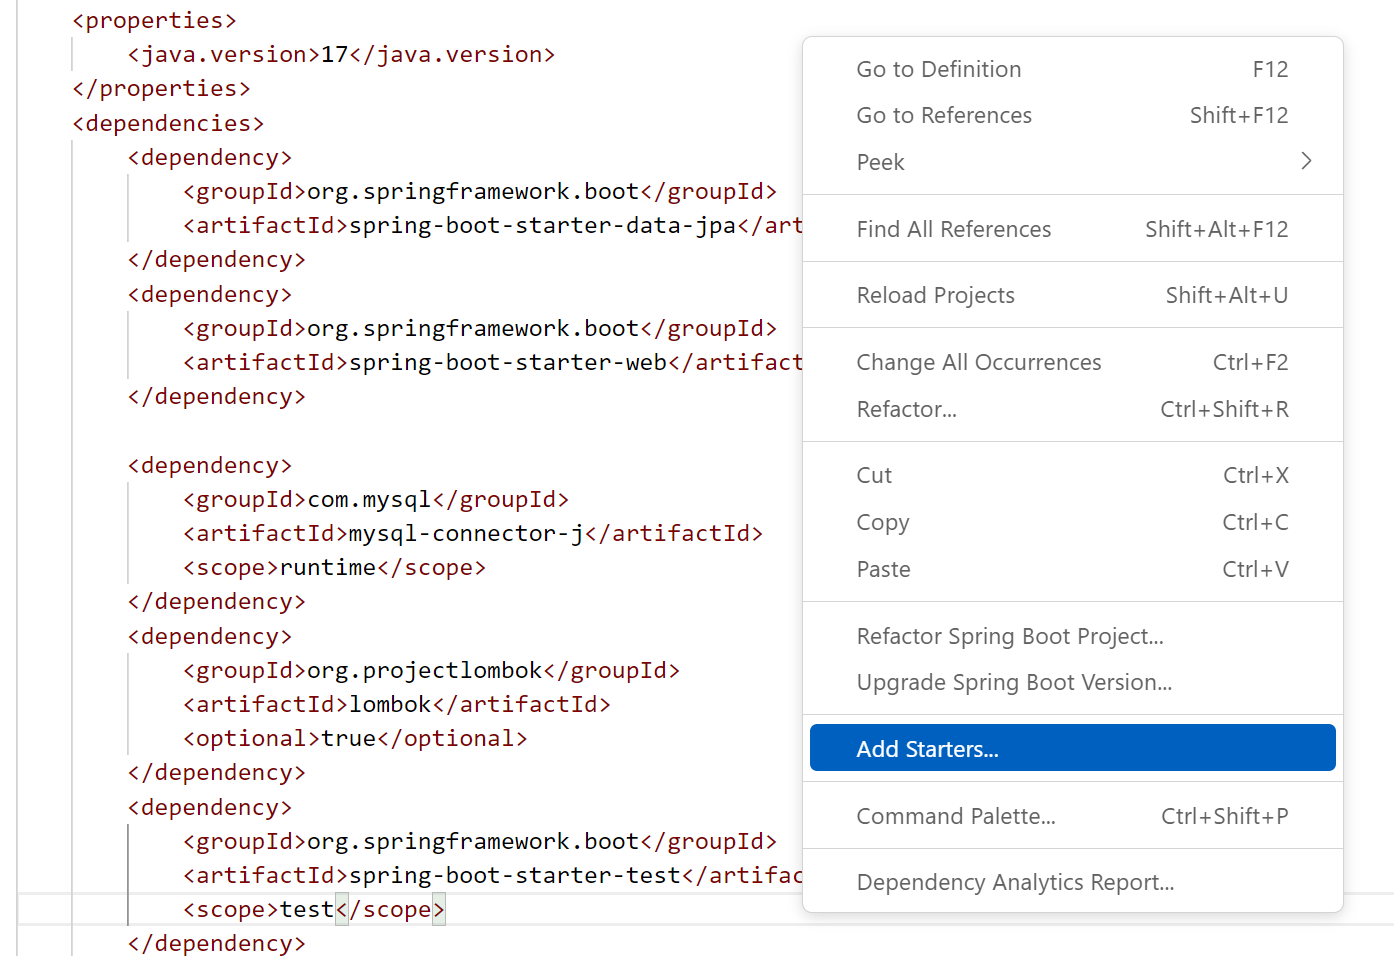Choose Copy from the context menu
Image resolution: width=1394 pixels, height=956 pixels.
882,522
